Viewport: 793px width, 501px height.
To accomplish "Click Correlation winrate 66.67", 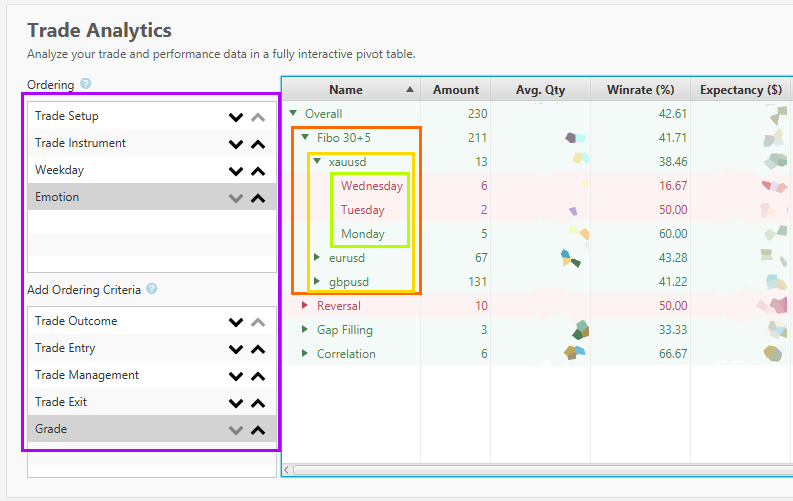I will [673, 354].
